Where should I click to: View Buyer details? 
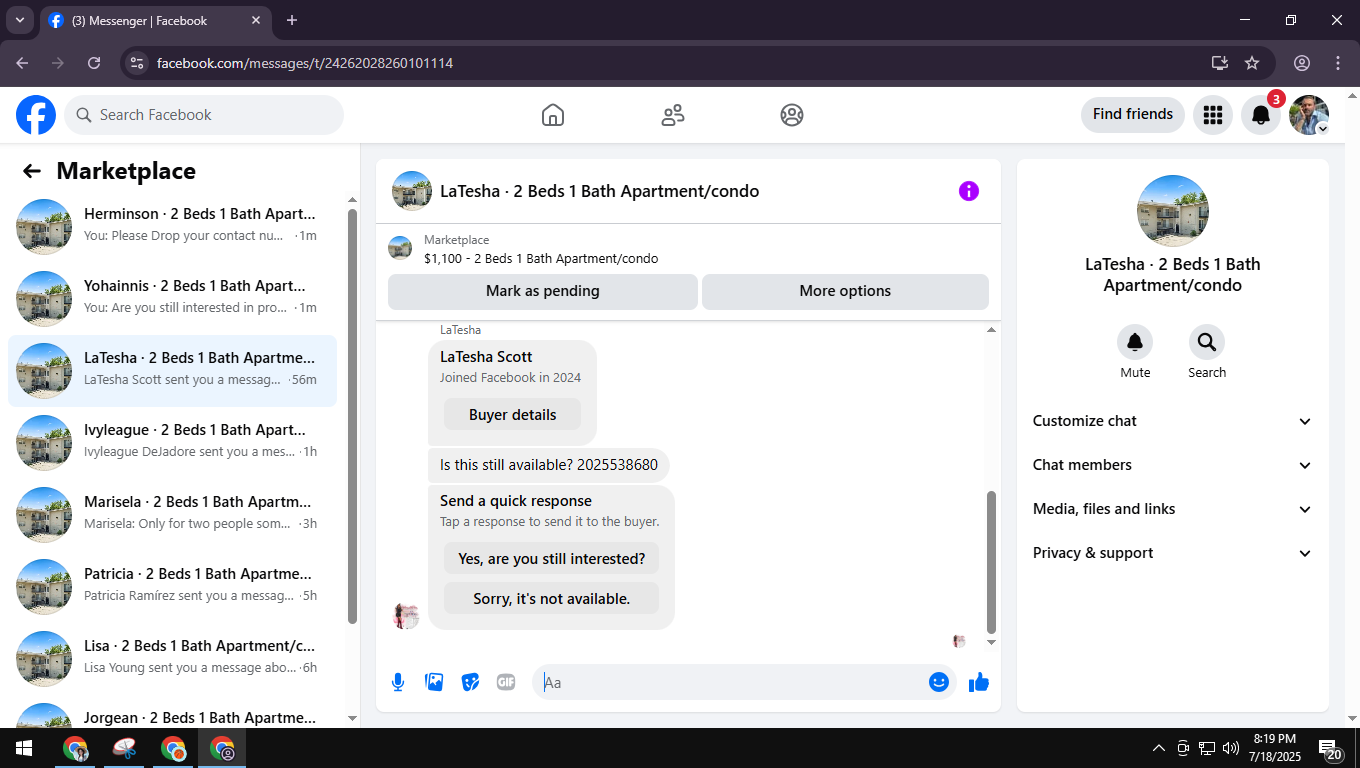click(x=512, y=415)
